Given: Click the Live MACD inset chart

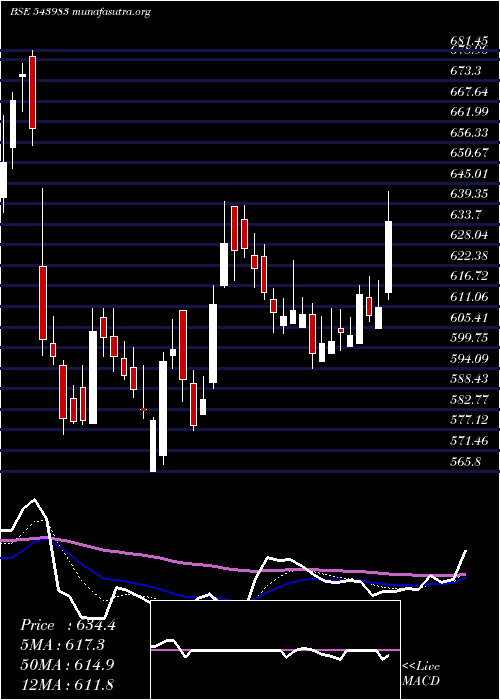Looking at the screenshot, I should 275,650.
